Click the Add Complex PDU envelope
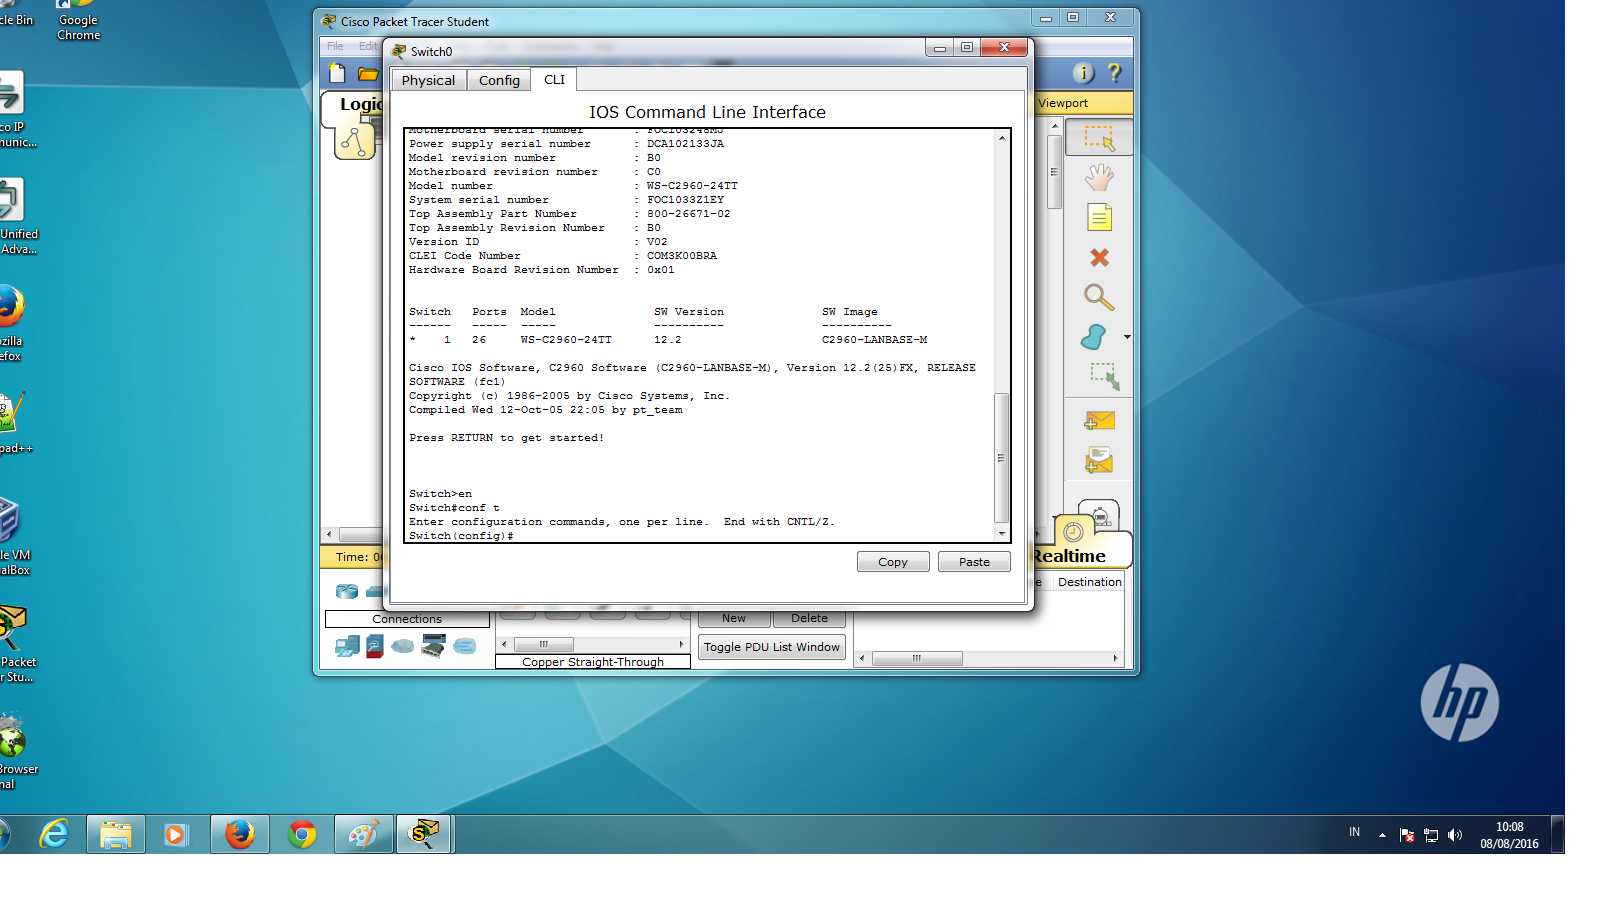Image resolution: width=1600 pixels, height=900 pixels. (1099, 460)
